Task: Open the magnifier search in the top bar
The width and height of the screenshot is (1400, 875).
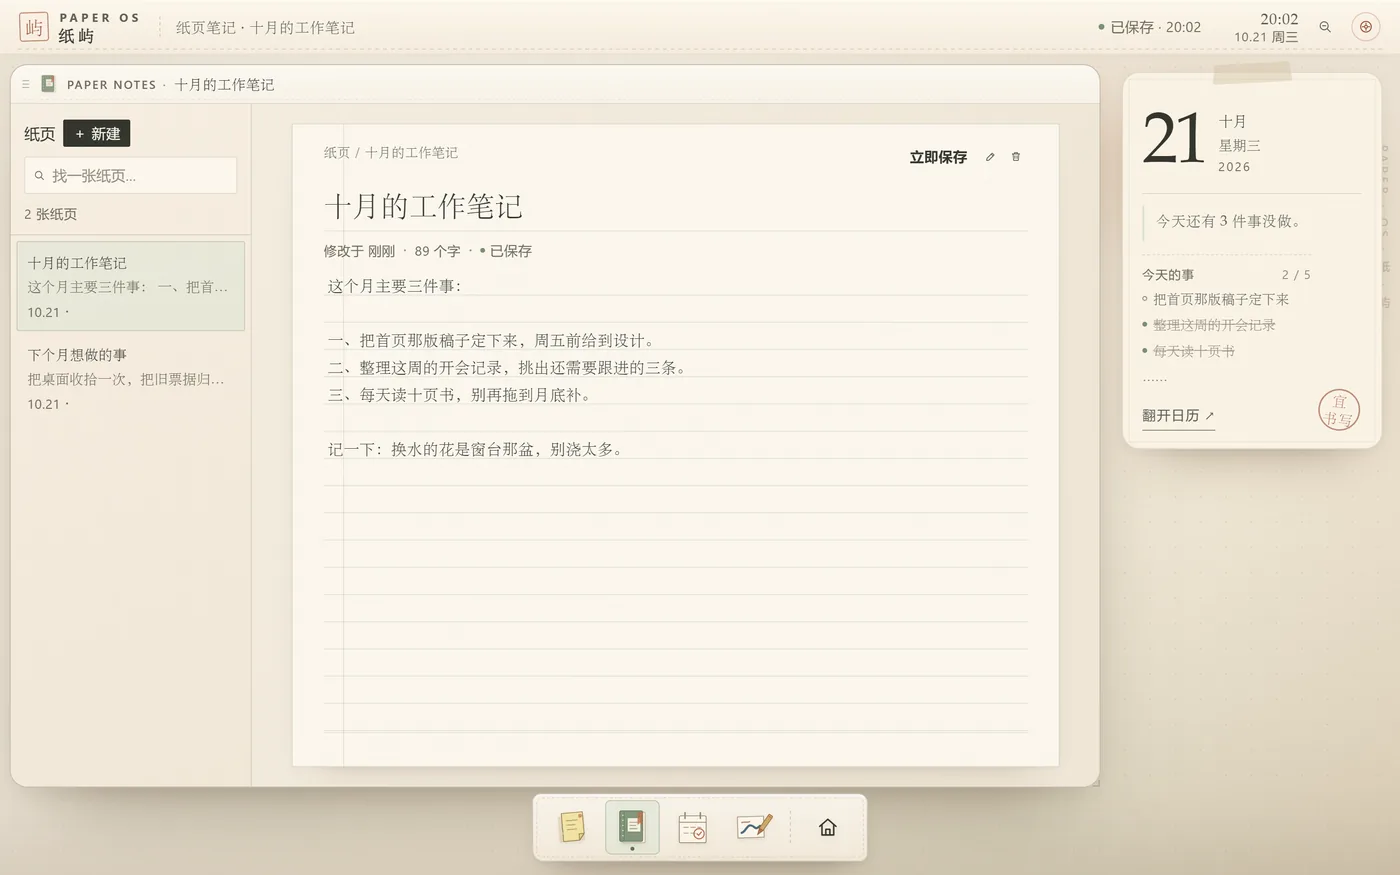Action: (1325, 27)
